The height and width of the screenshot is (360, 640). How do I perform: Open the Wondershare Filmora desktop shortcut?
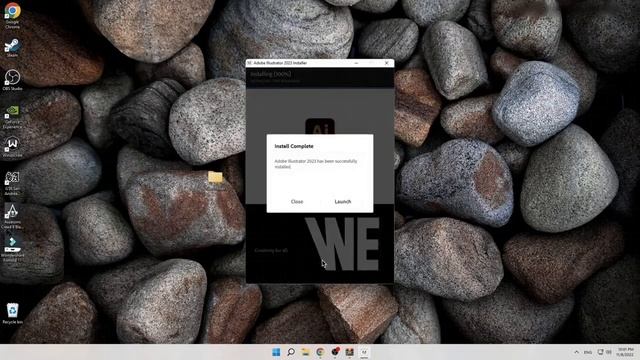coord(12,249)
